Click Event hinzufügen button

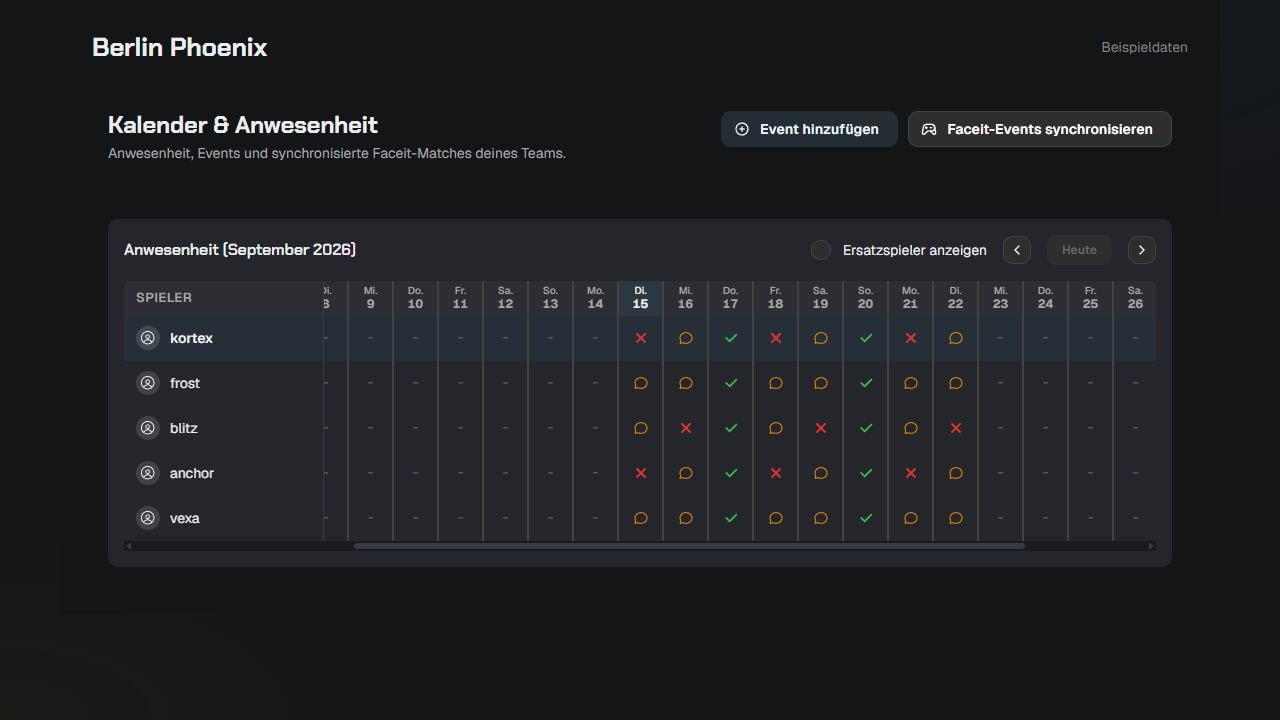[x=809, y=129]
